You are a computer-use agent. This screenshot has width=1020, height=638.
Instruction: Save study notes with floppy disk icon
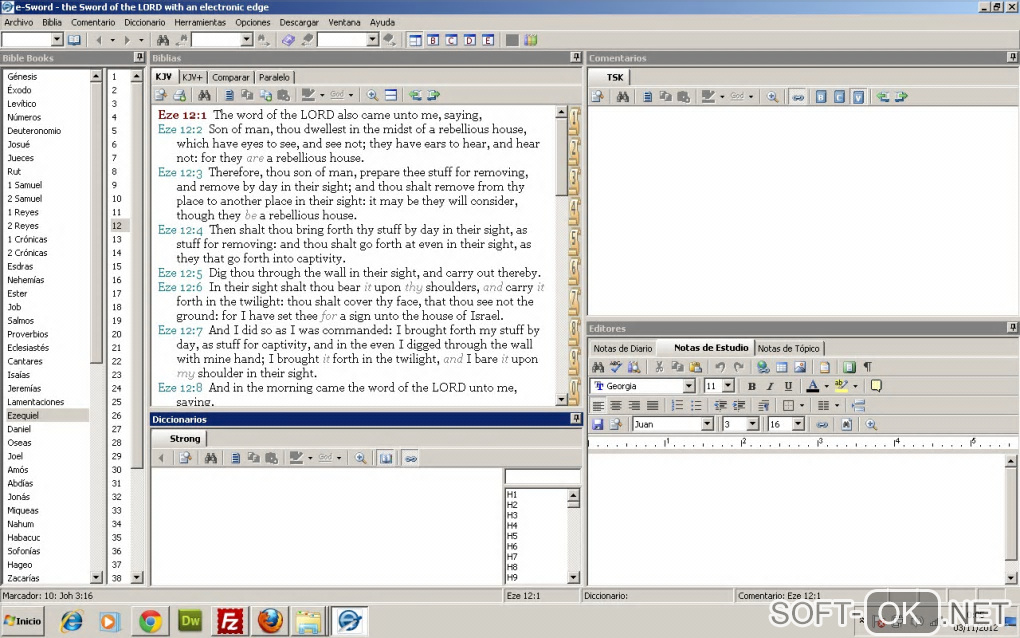tap(598, 425)
